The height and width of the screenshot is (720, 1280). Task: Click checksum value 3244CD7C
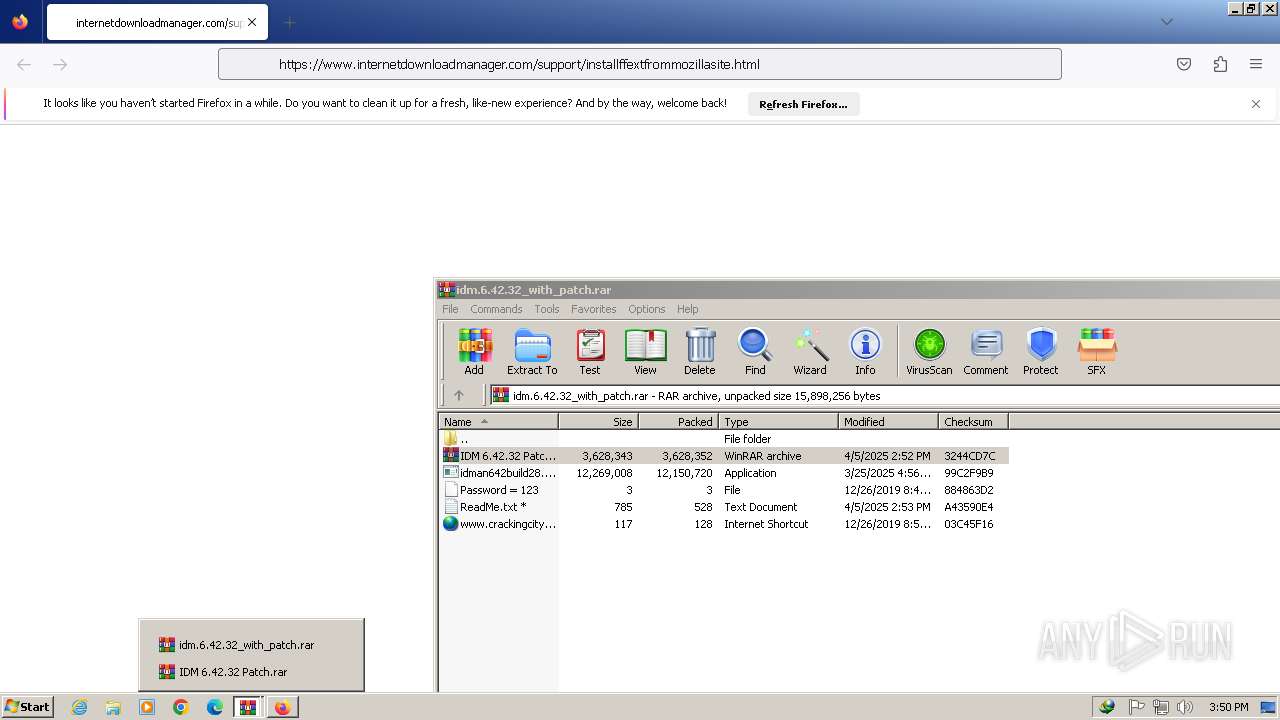969,456
